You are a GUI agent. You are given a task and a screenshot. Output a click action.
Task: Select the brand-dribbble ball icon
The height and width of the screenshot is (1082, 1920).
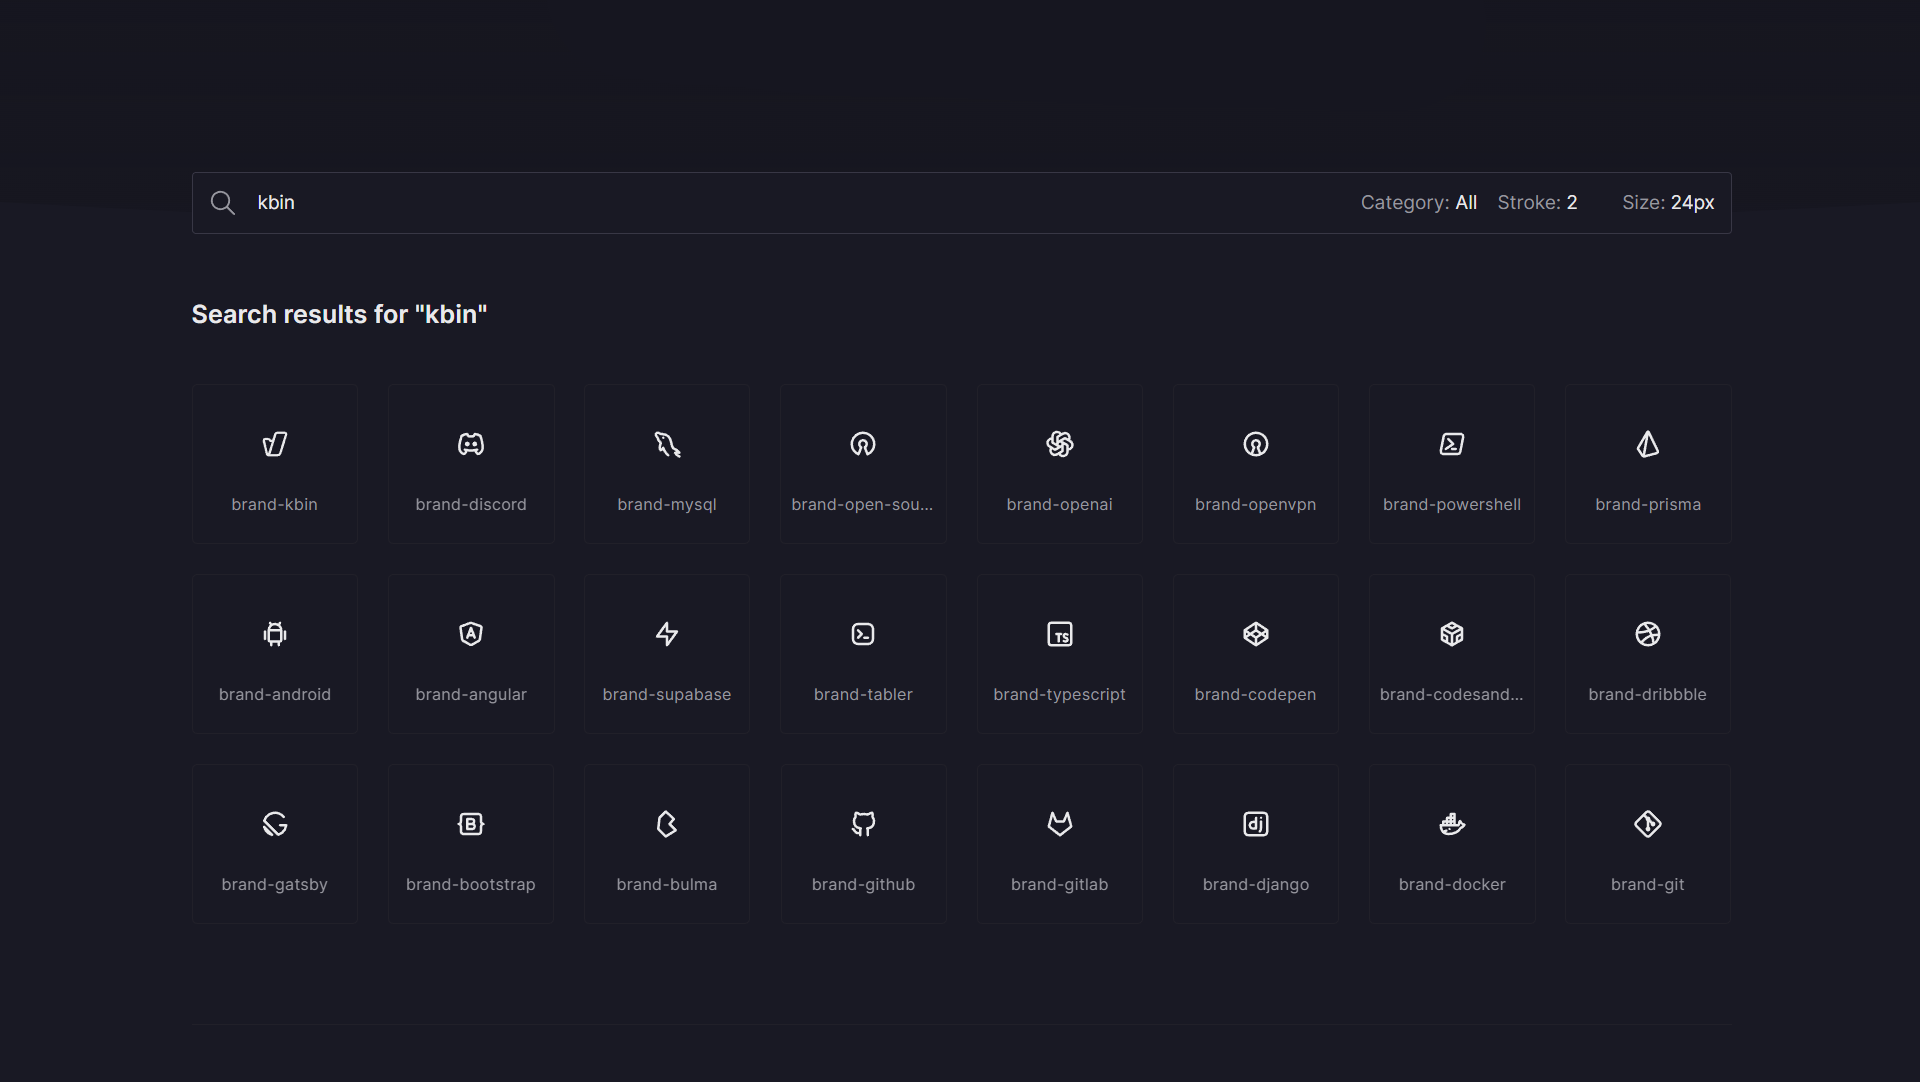(1648, 634)
